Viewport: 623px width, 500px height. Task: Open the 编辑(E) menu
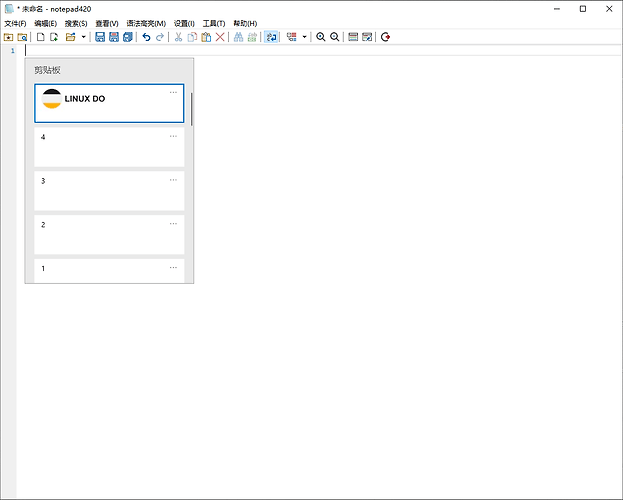45,23
